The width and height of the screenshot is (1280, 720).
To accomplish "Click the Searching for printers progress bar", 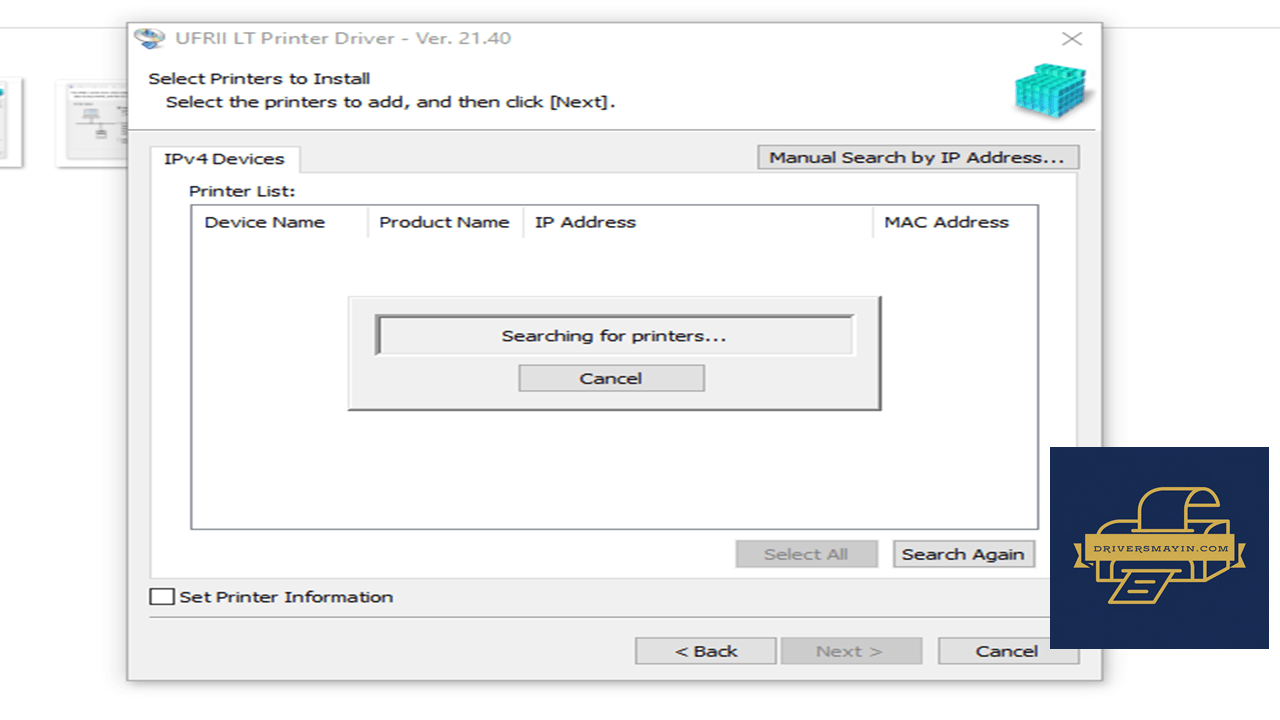I will [x=614, y=336].
